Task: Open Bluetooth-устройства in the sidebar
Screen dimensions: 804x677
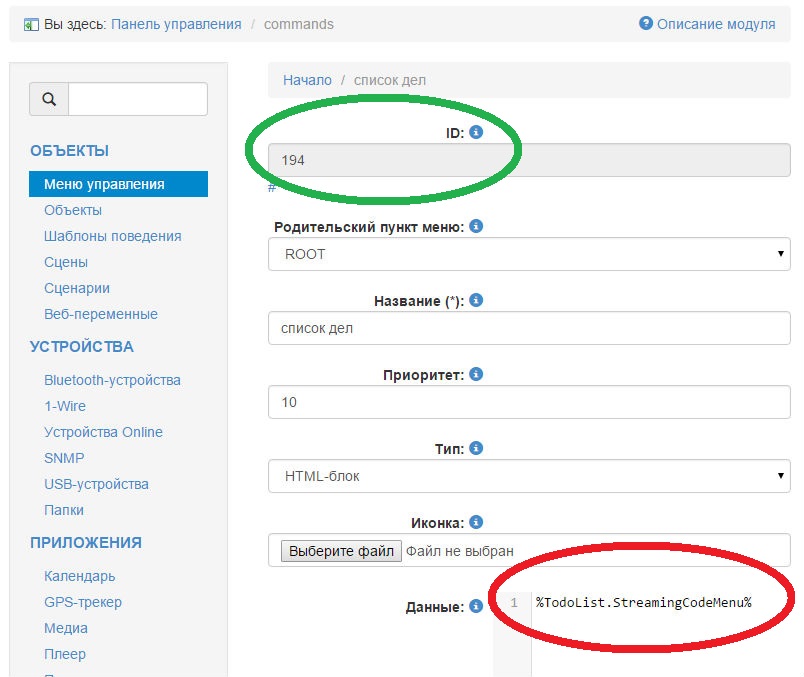Action: (x=112, y=380)
